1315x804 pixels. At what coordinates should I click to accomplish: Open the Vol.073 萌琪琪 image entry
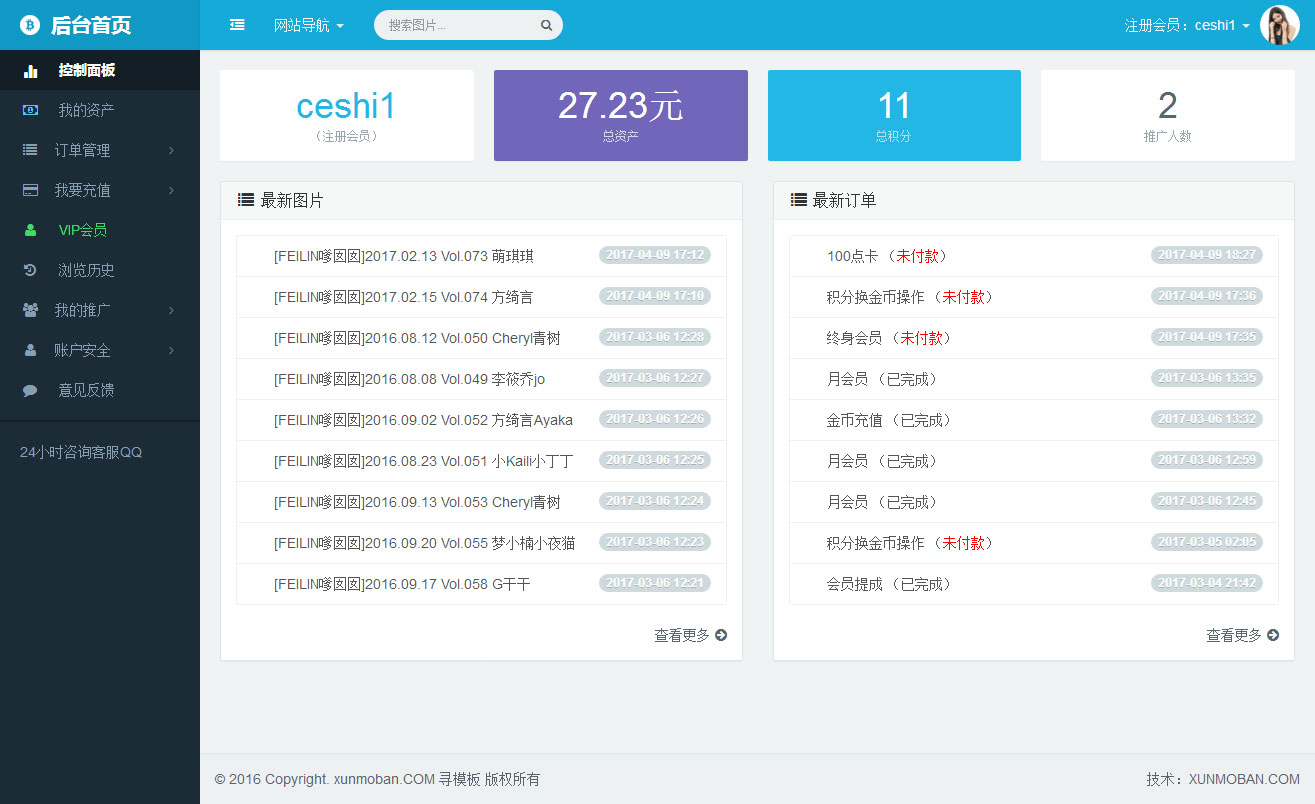[x=403, y=256]
